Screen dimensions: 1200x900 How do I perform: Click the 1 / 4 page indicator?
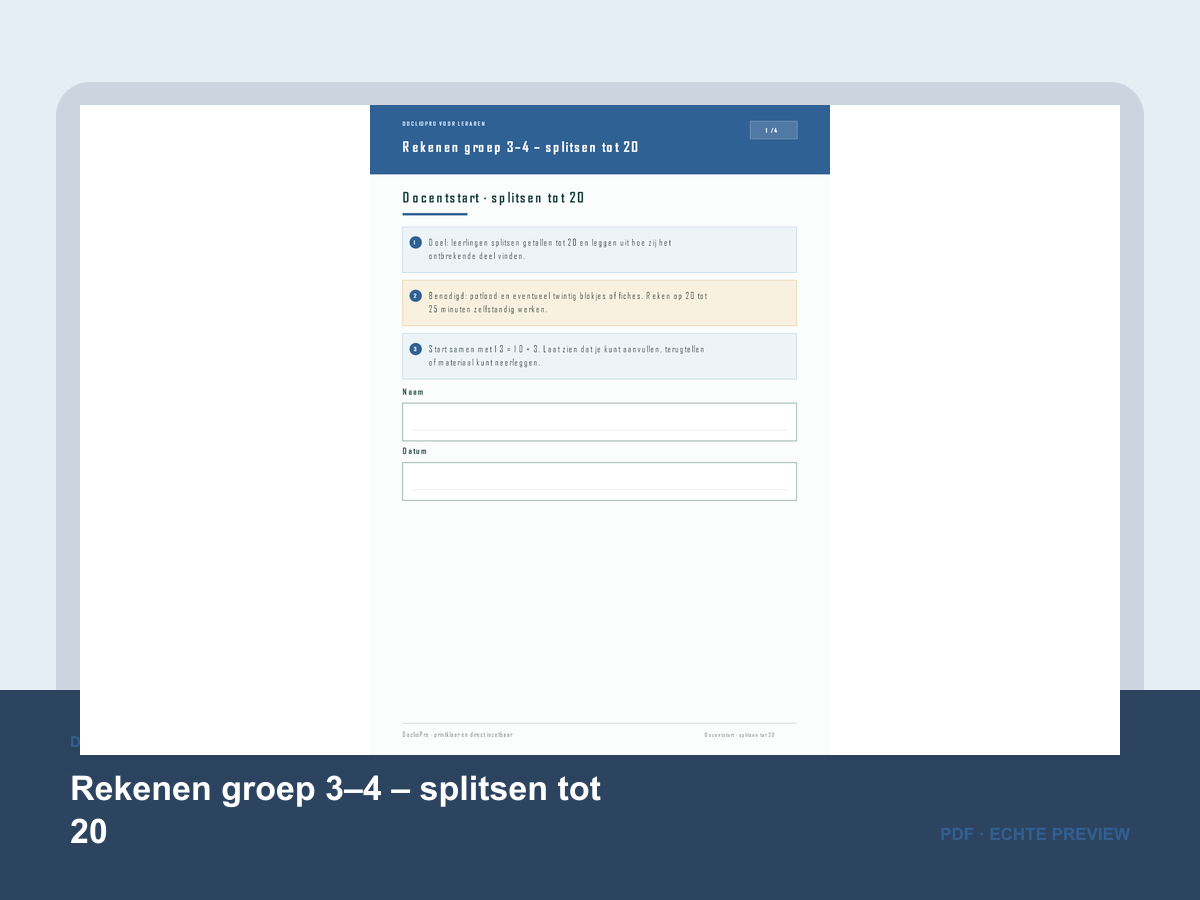point(773,130)
